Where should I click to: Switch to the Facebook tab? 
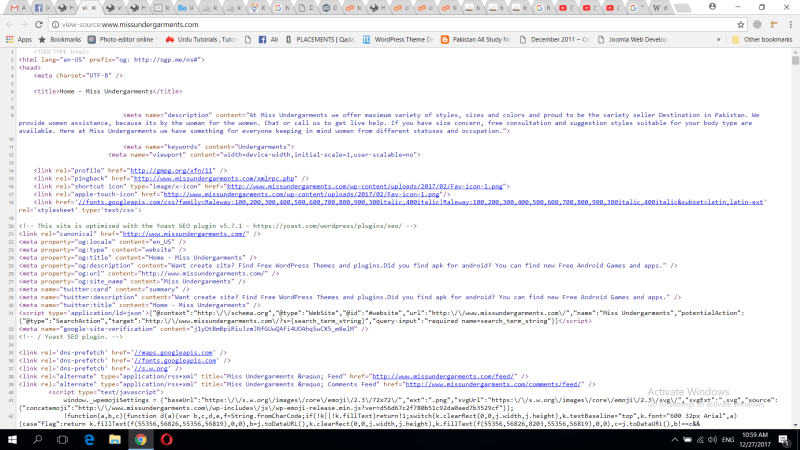pos(41,8)
